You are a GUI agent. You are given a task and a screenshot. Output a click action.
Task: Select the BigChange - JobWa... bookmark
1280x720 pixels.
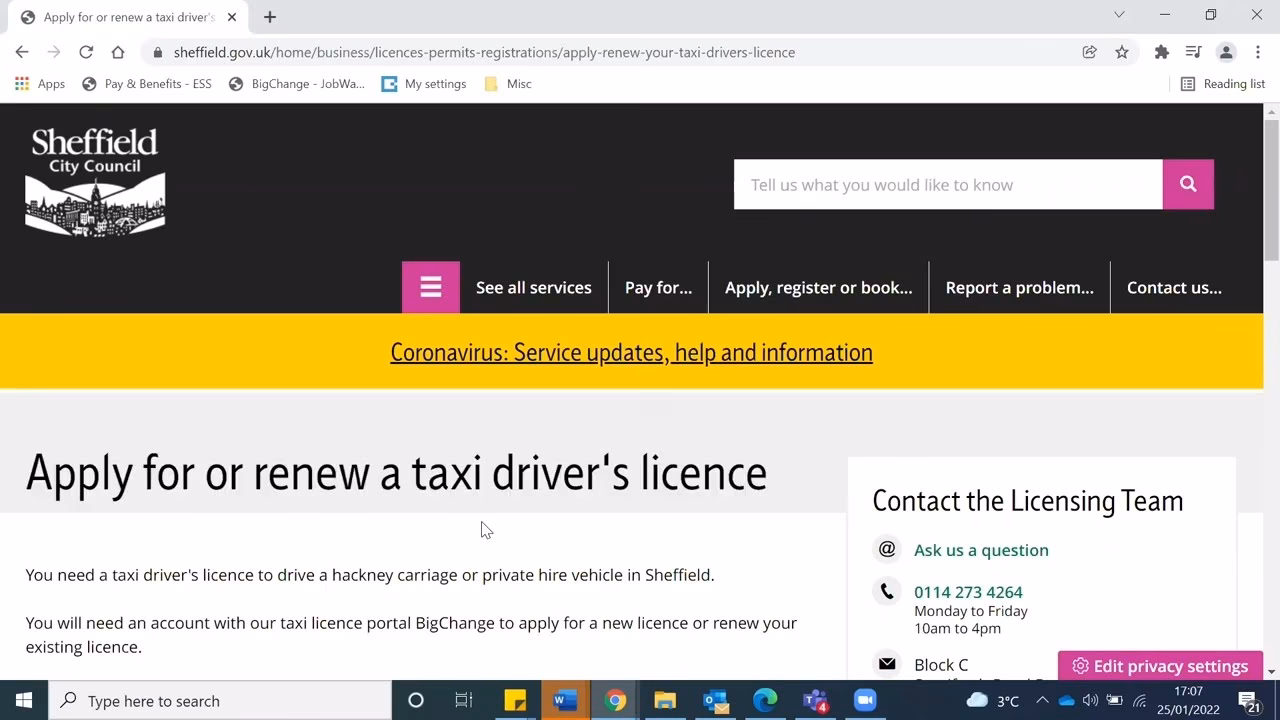pos(297,83)
